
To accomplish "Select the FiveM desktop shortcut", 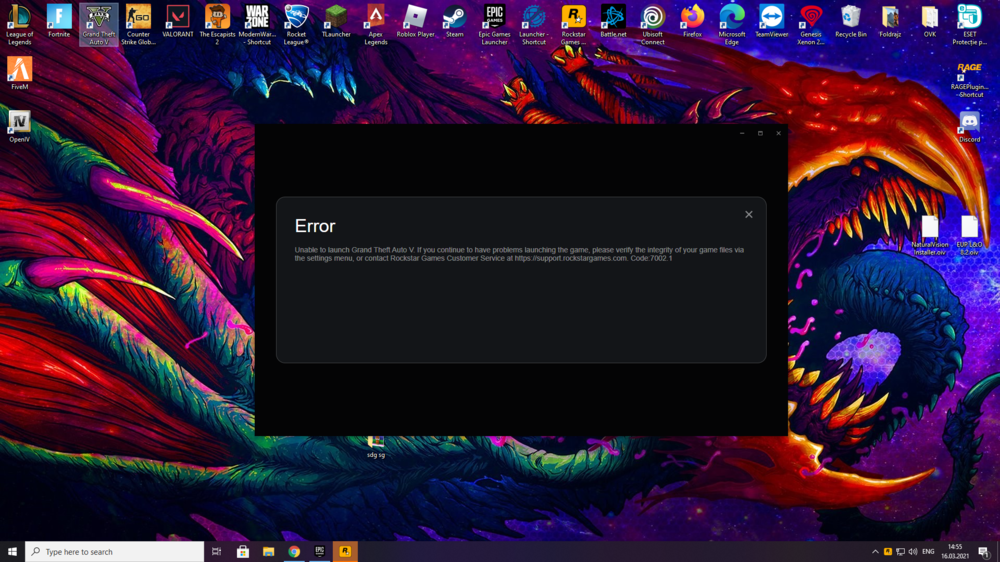I will pos(19,73).
